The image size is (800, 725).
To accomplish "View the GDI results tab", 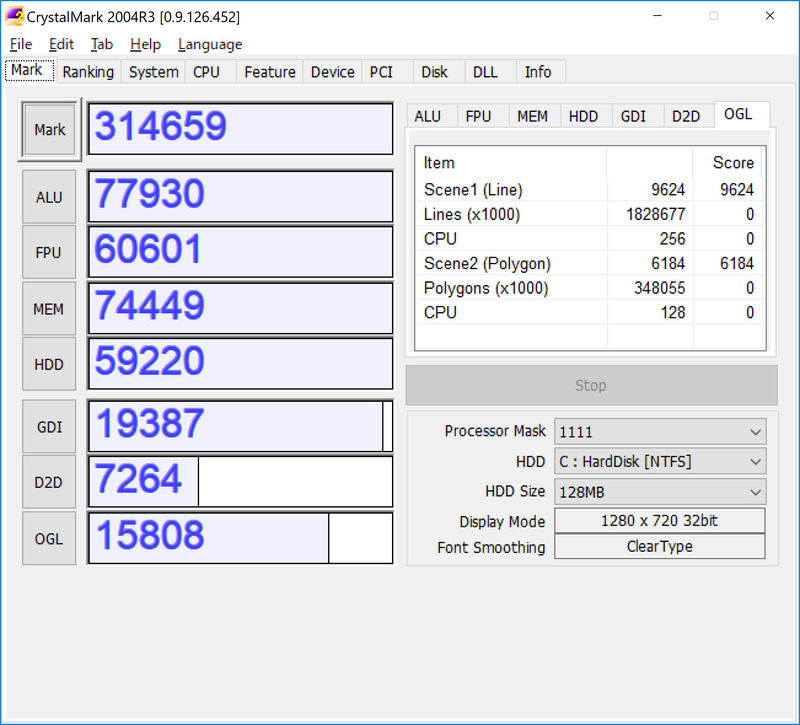I will click(x=635, y=115).
